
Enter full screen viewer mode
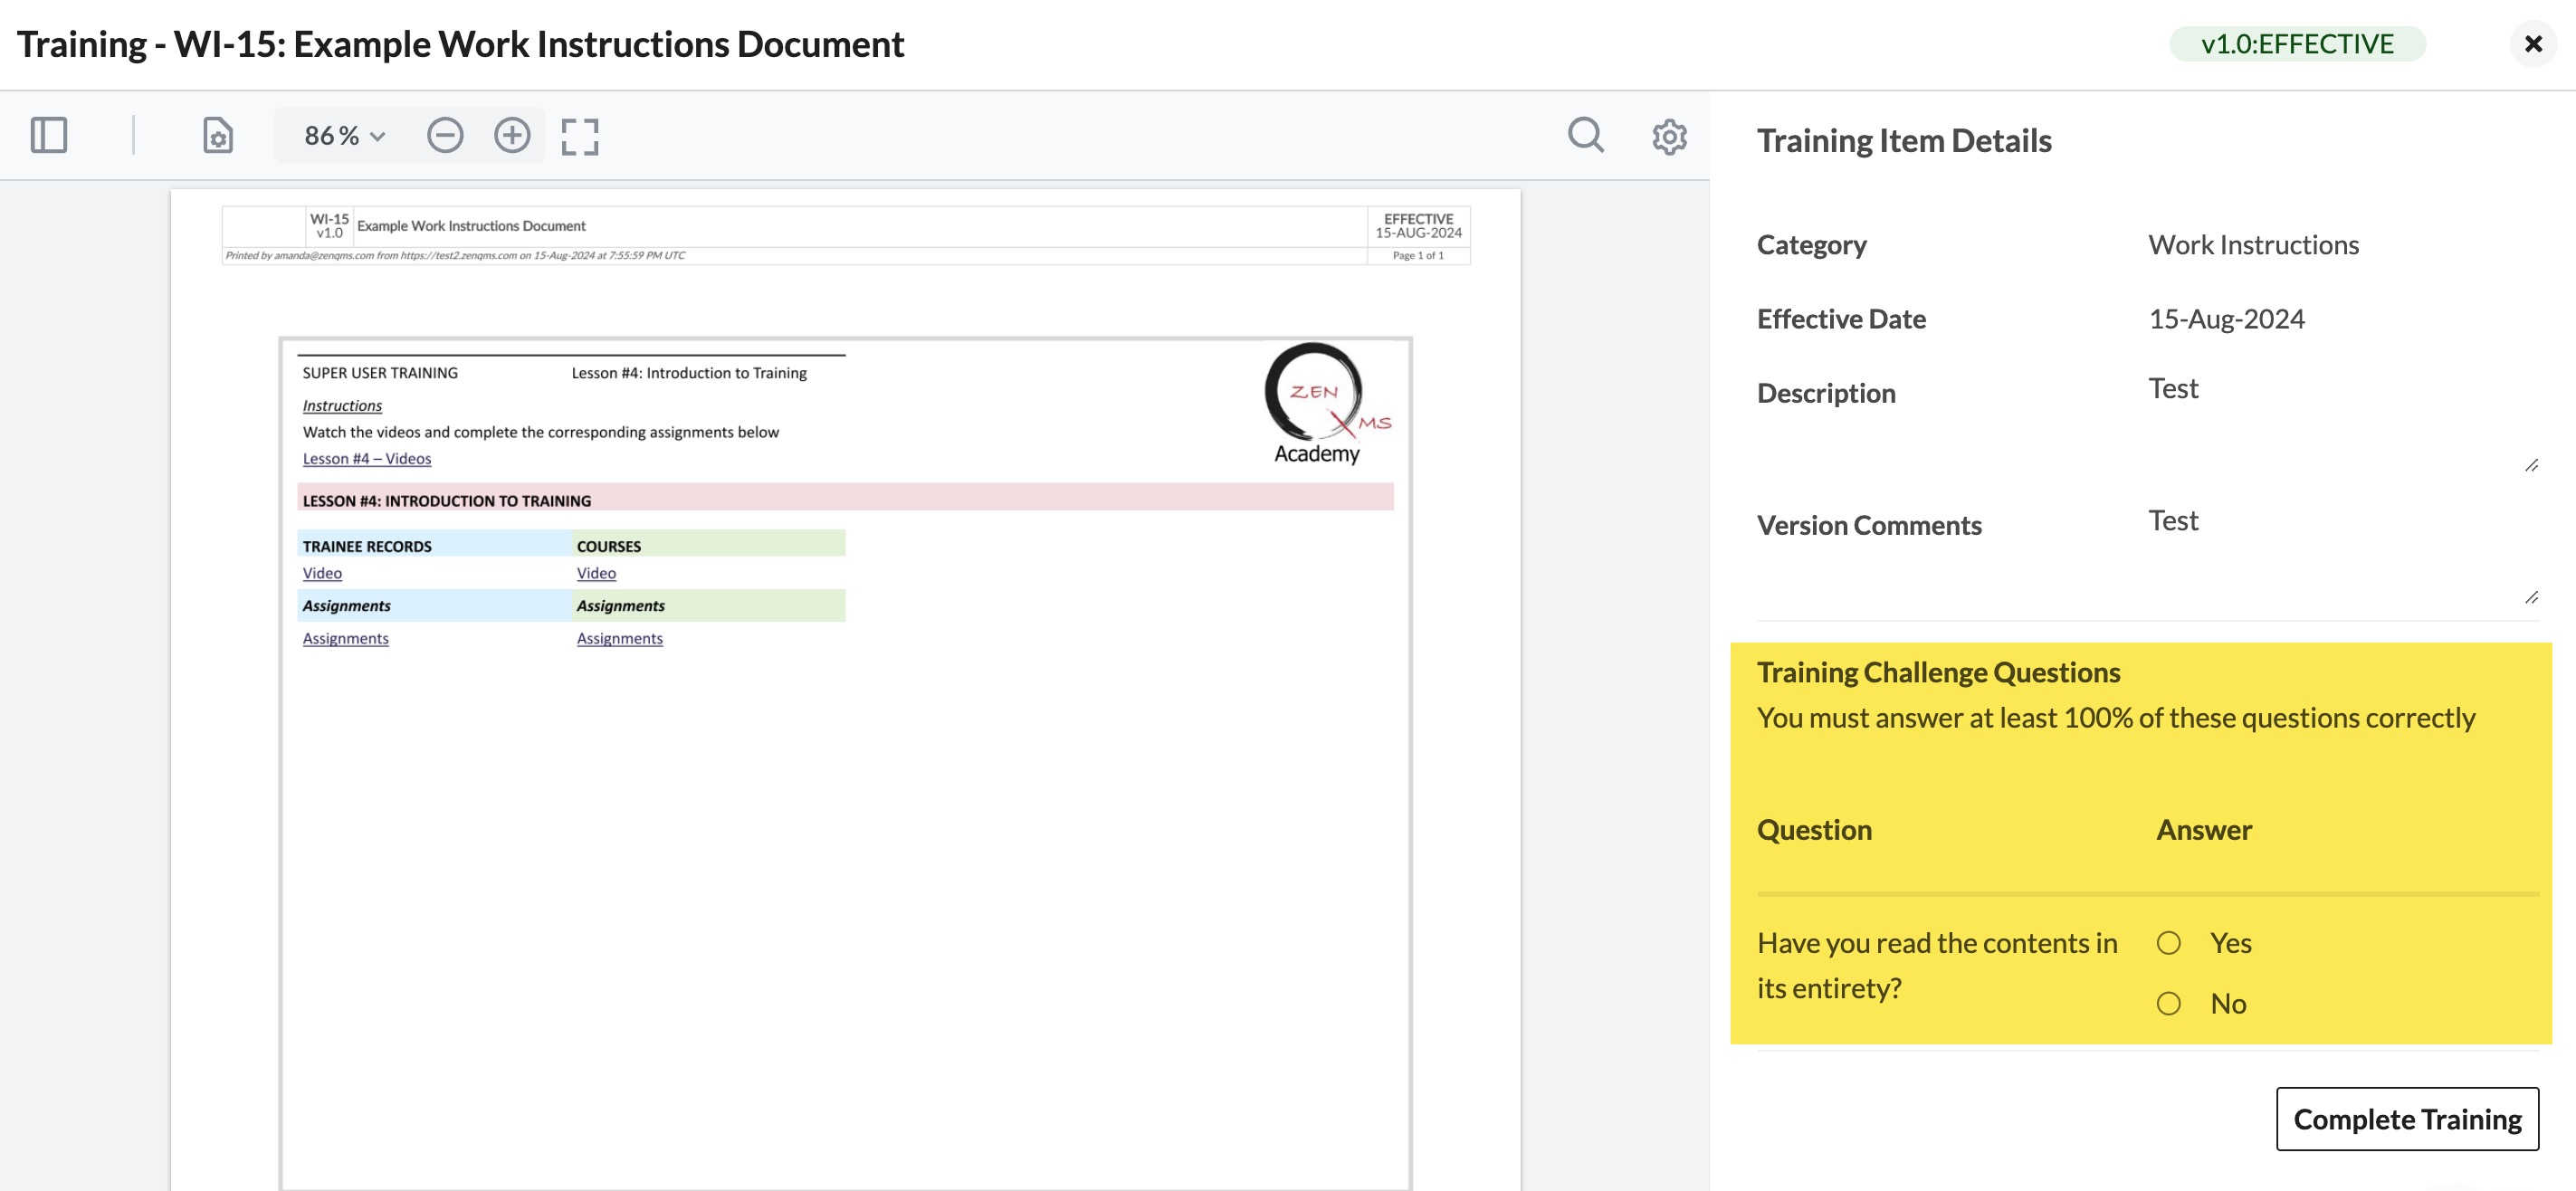click(580, 136)
